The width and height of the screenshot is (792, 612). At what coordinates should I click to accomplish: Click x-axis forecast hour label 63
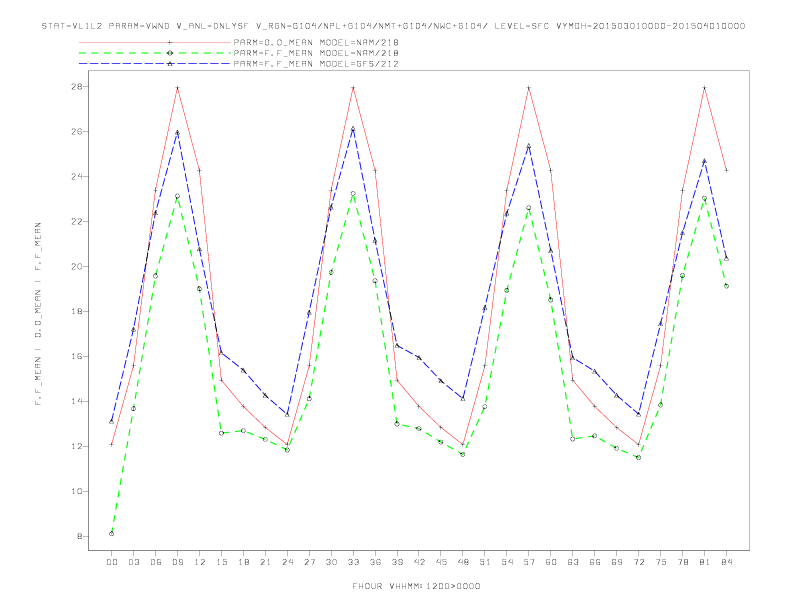[573, 562]
